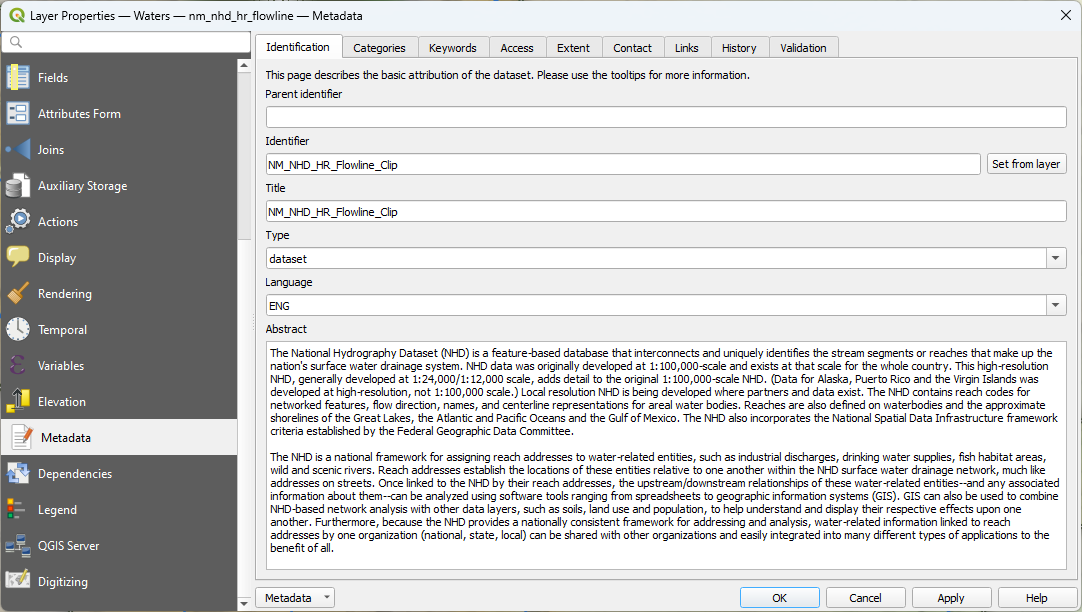Screen dimensions: 1082x612
Task: Open the Elevation icon
Action: pyautogui.click(x=18, y=401)
